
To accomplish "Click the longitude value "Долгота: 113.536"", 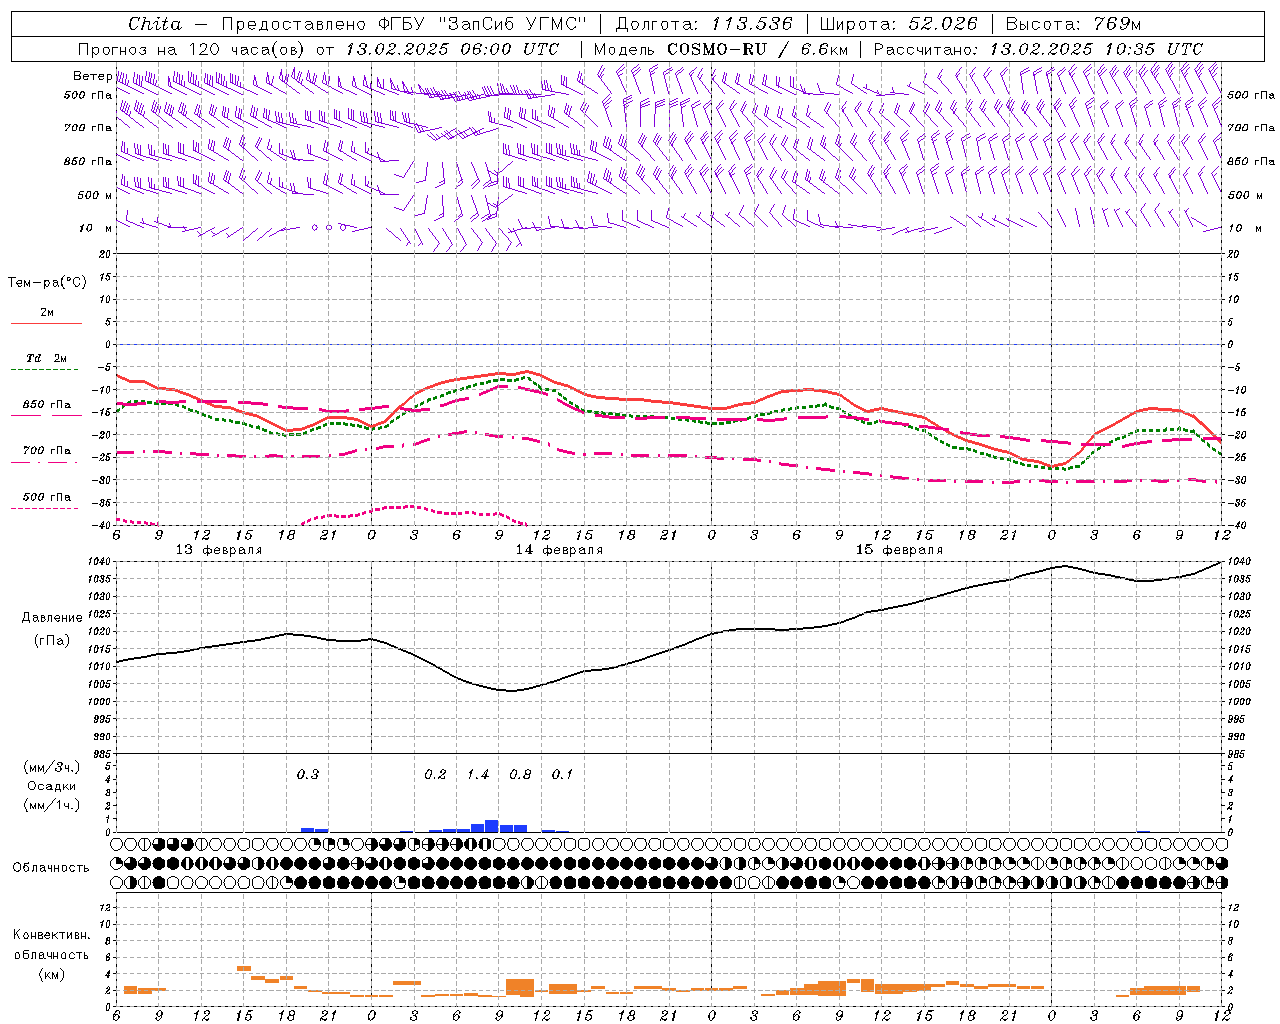I will [704, 24].
